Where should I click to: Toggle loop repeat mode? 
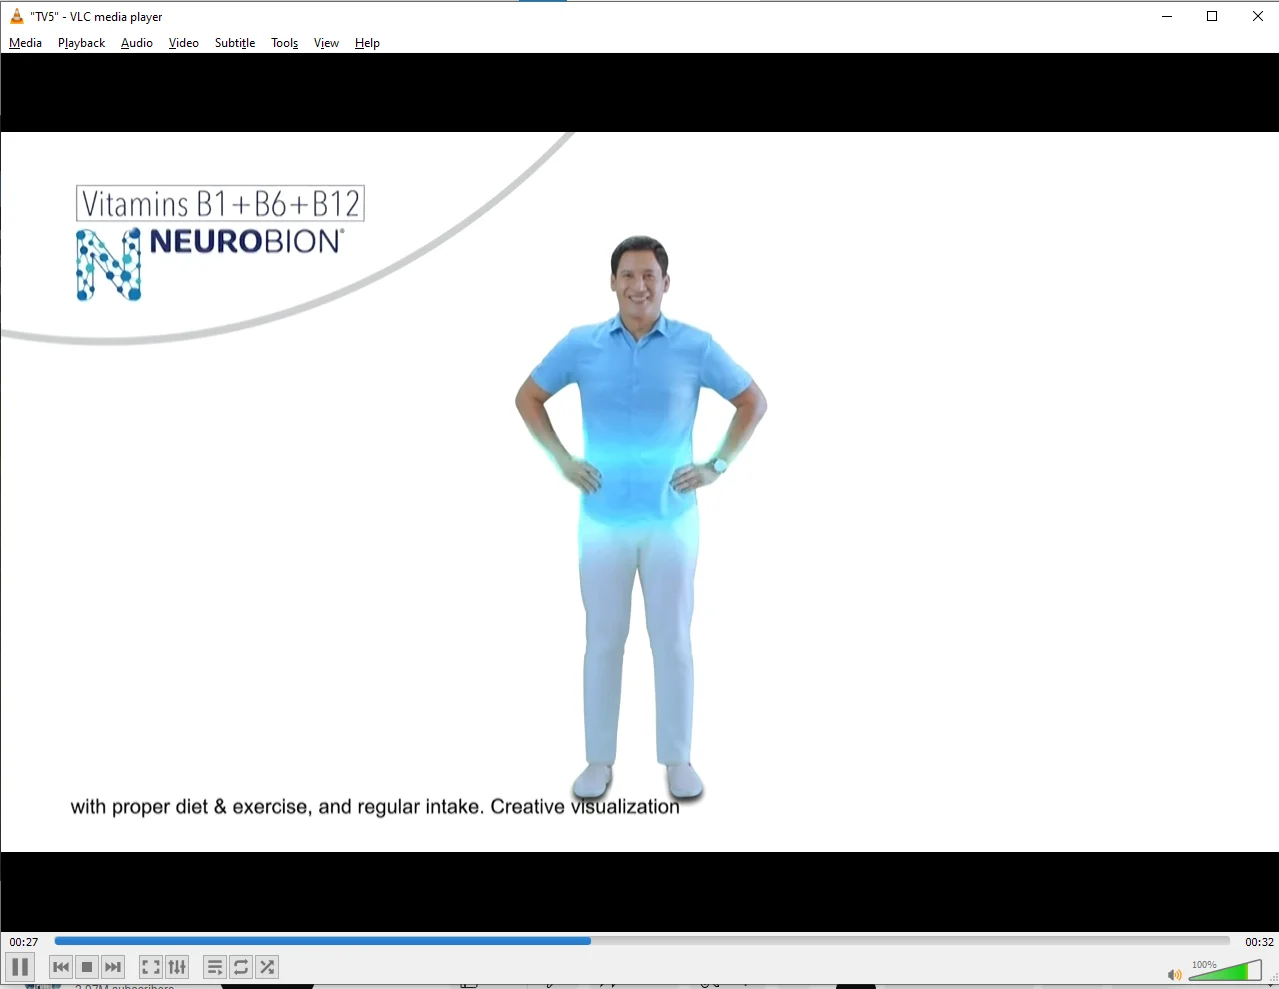(241, 967)
